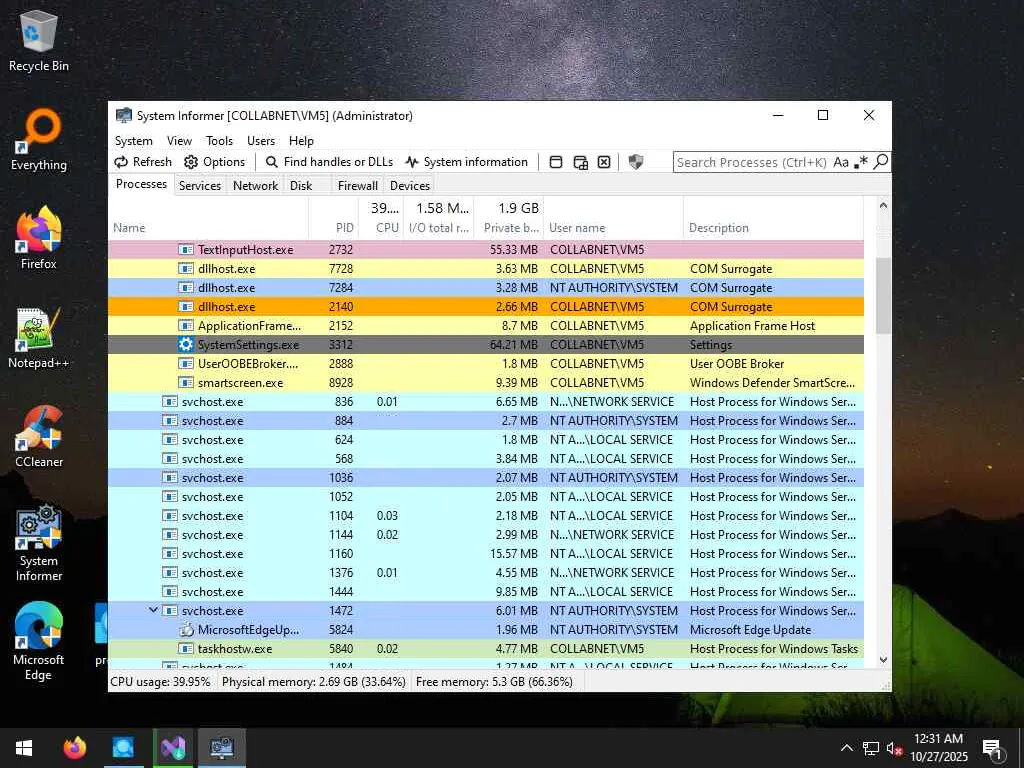This screenshot has width=1024, height=768.
Task: Click icon of dllhost.exe PID 7728
Action: point(186,268)
